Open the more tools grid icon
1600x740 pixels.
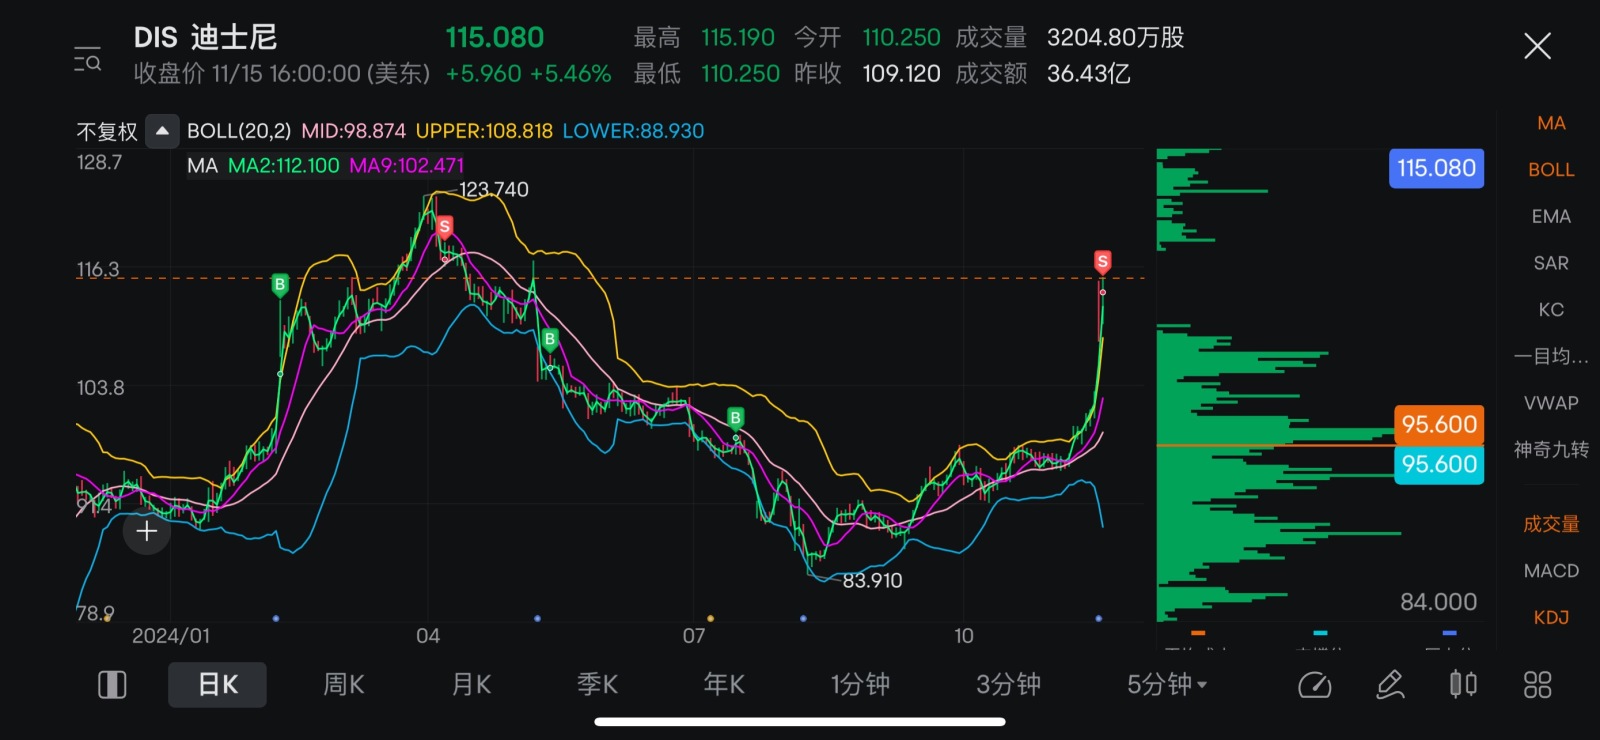click(x=1537, y=685)
